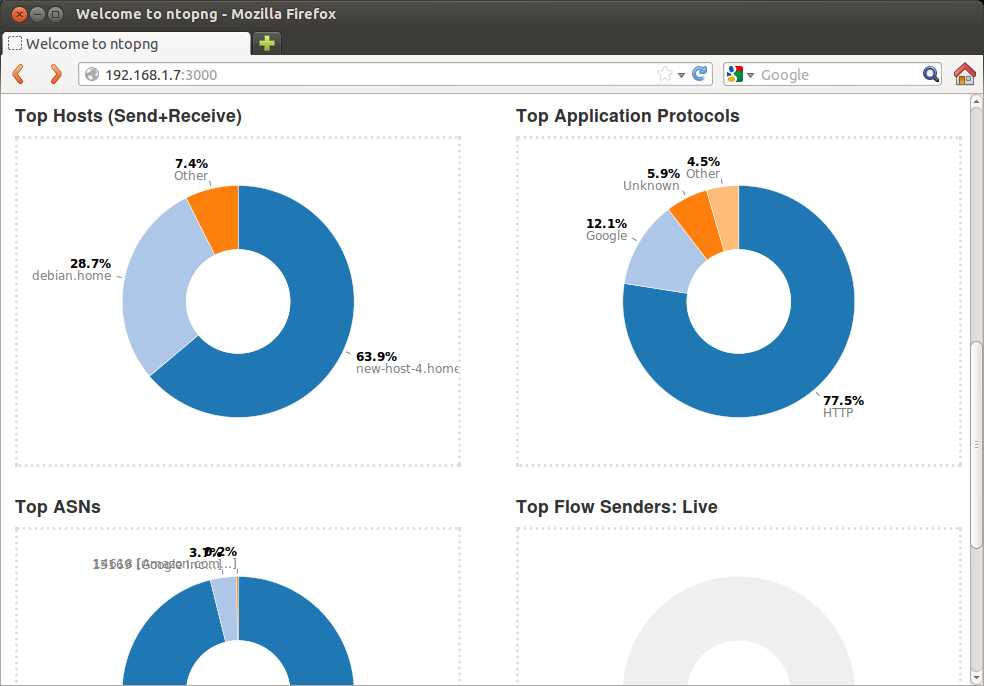Open a new tab with the plus button
This screenshot has width=984, height=686.
[x=266, y=43]
